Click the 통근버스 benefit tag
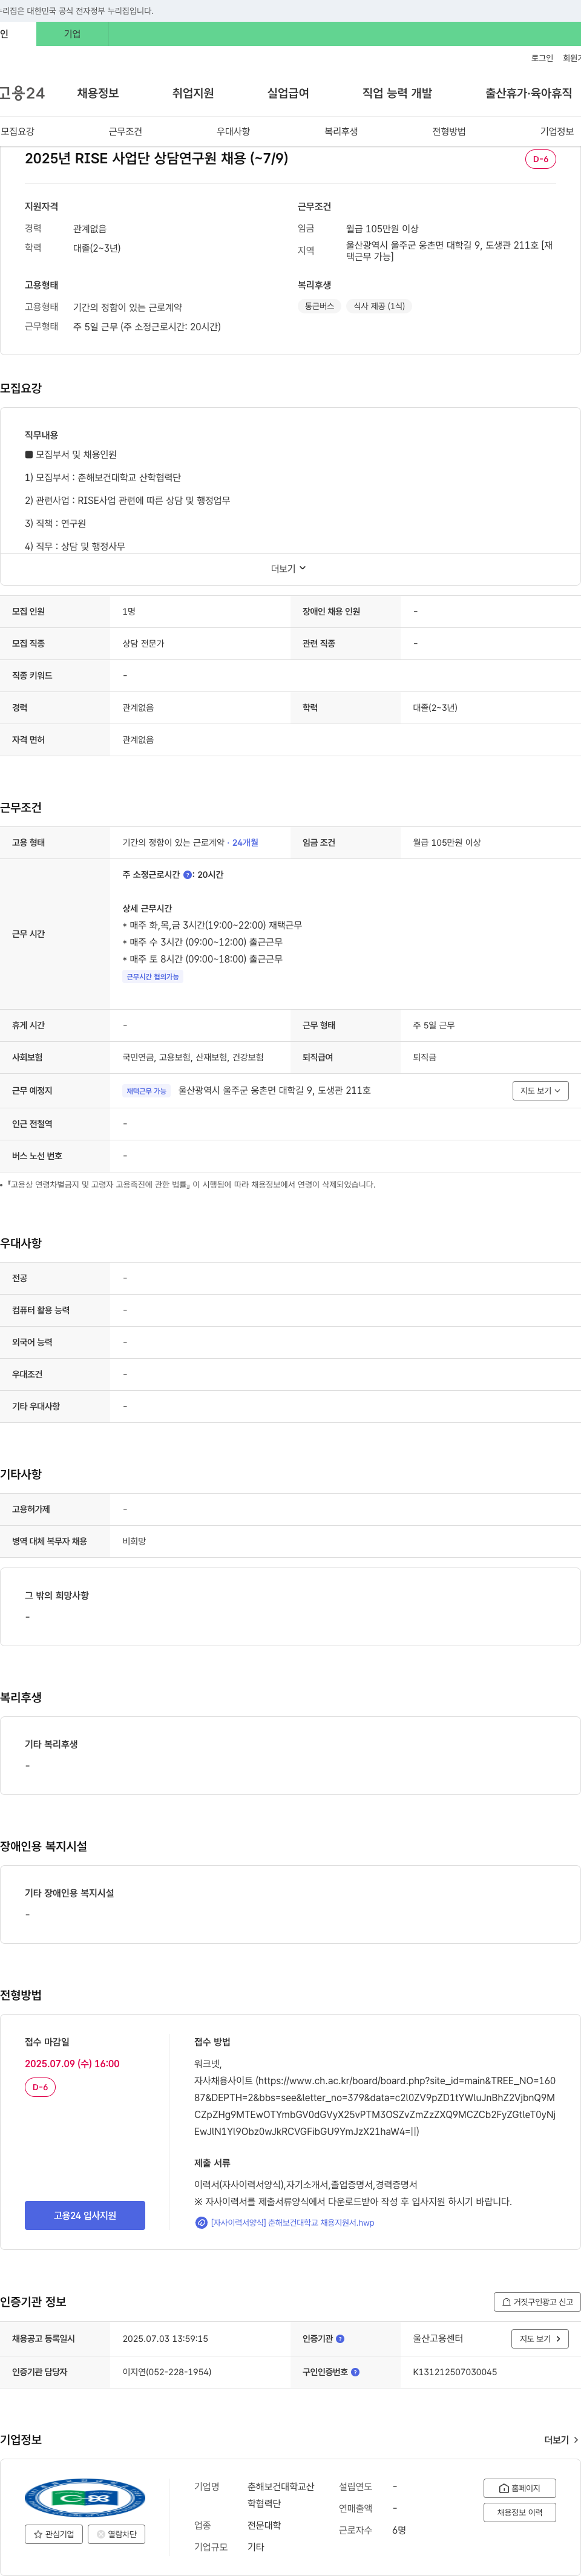Image resolution: width=581 pixels, height=2576 pixels. 320,306
